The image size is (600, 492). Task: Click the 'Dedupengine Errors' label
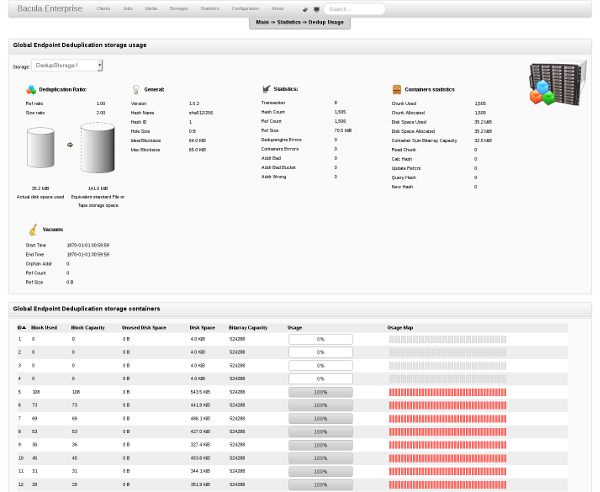click(281, 140)
